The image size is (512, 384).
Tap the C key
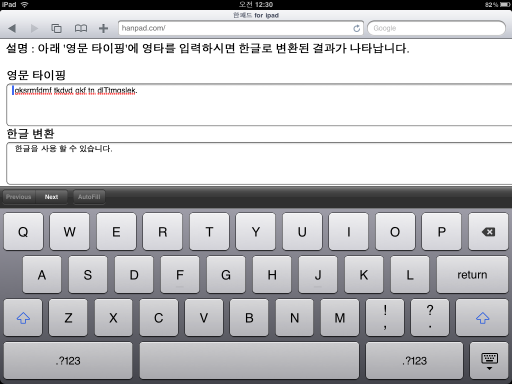159,318
